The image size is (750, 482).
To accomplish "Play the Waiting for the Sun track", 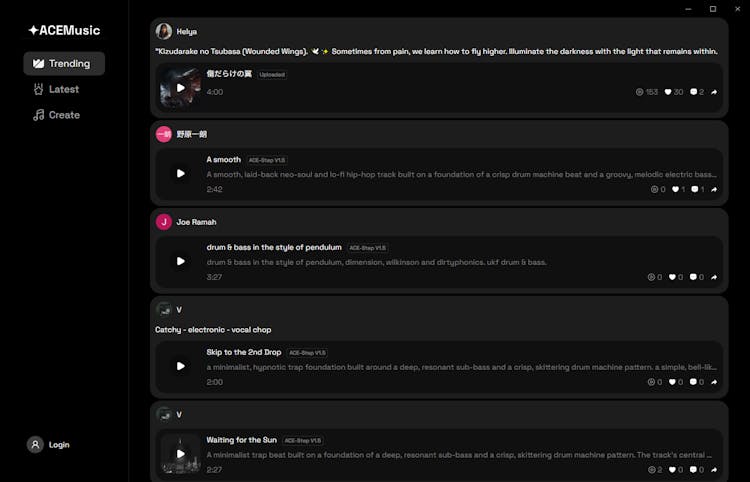I will tap(181, 453).
